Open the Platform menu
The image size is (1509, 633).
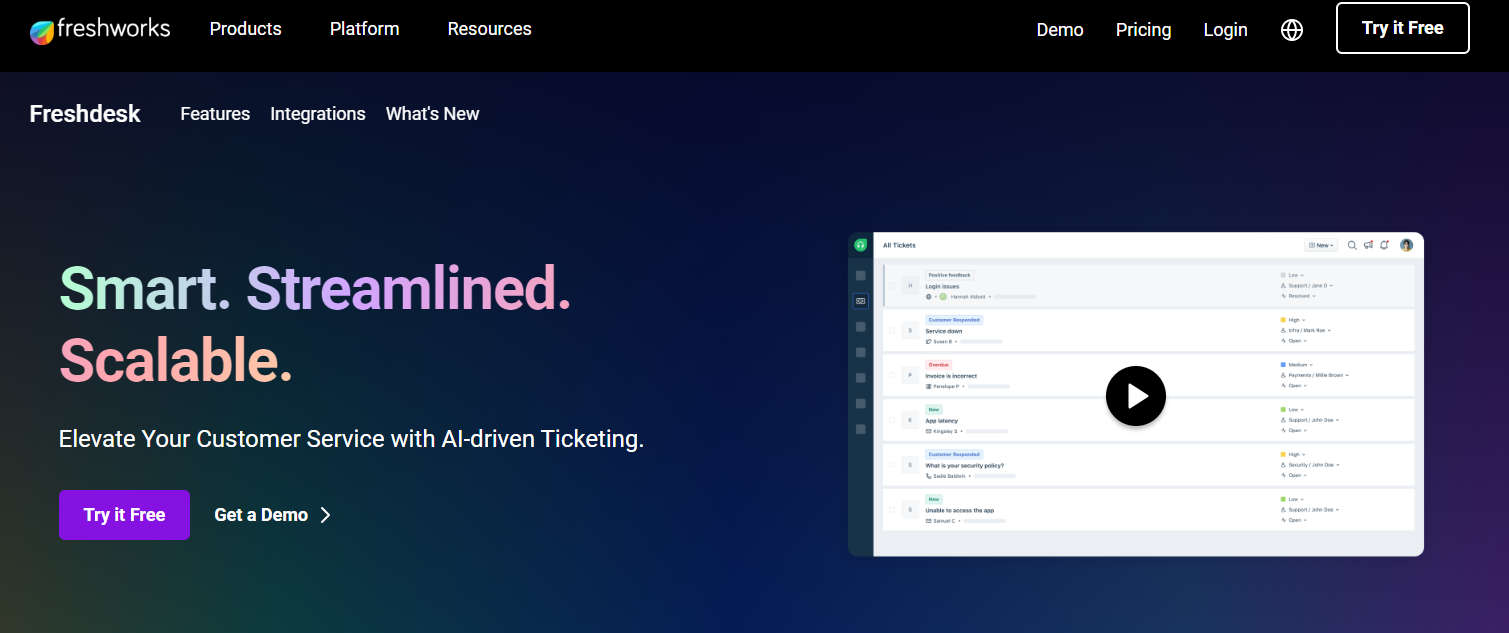click(x=365, y=29)
